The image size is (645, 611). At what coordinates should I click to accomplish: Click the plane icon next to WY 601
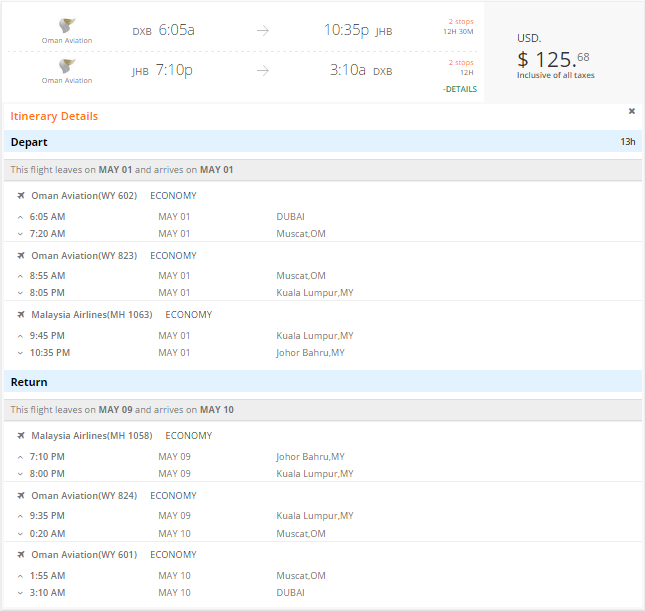[x=21, y=555]
